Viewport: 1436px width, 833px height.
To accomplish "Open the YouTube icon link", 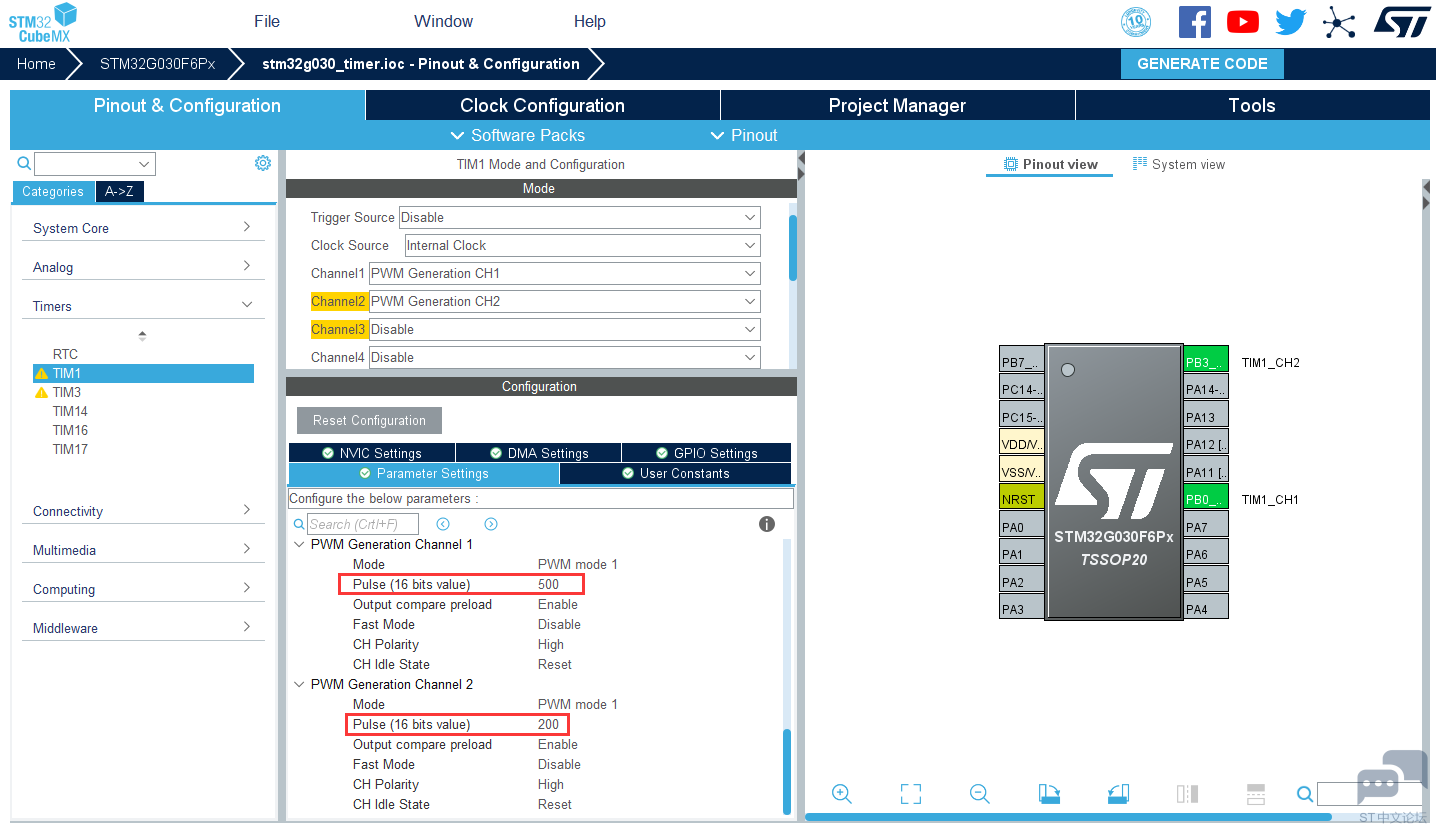I will (x=1243, y=22).
